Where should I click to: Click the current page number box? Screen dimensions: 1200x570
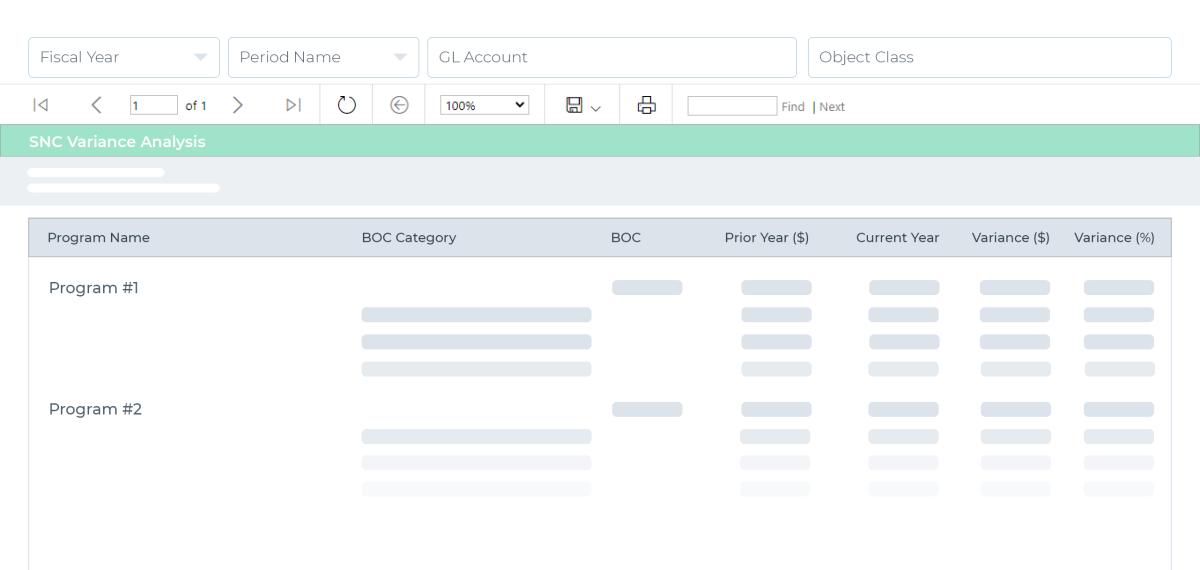(154, 105)
